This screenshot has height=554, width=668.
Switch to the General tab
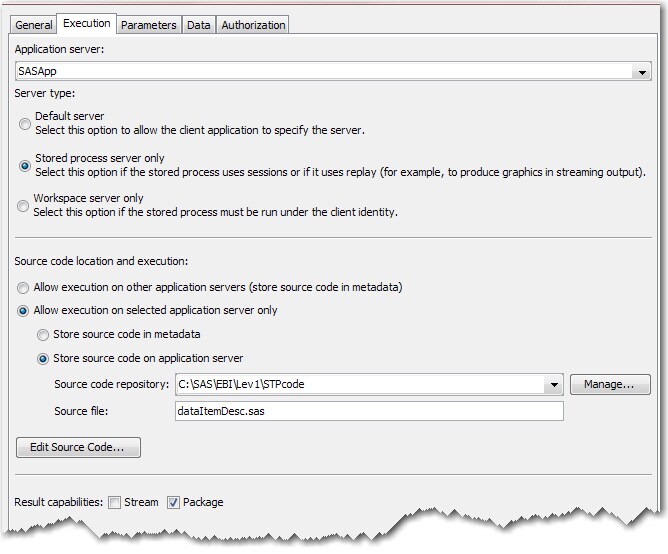point(33,25)
